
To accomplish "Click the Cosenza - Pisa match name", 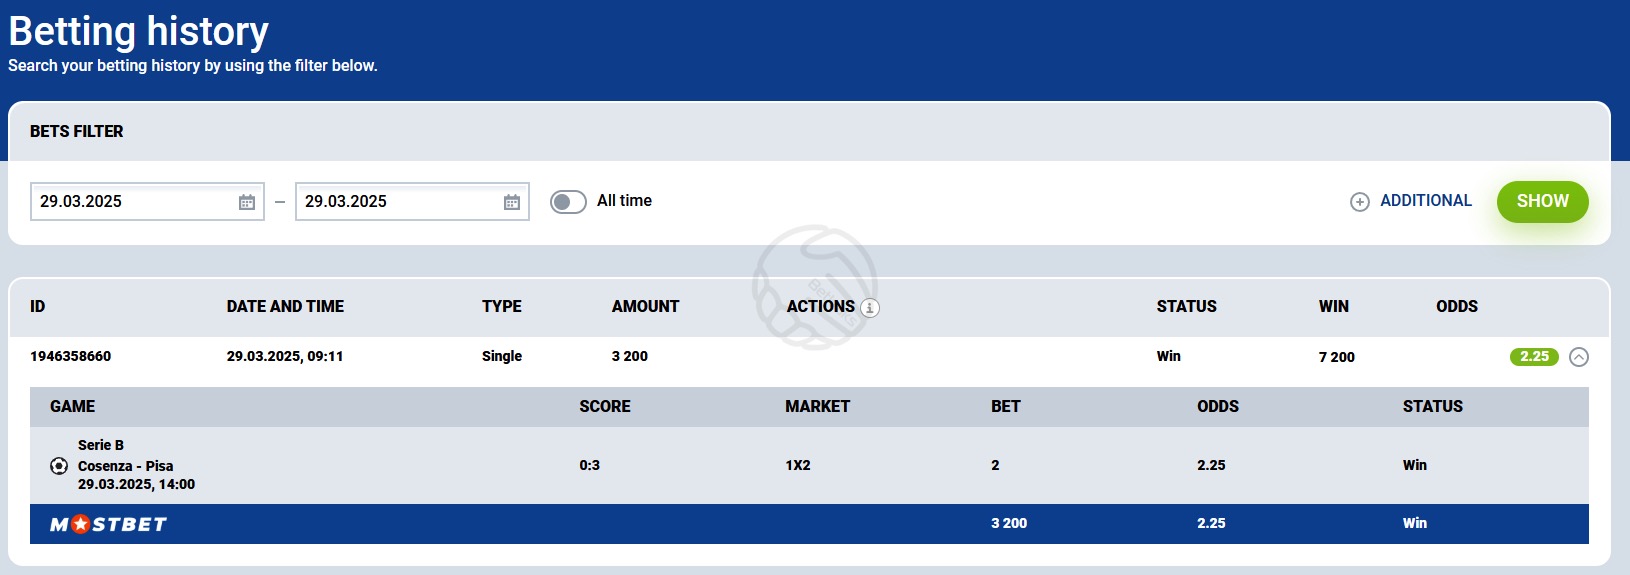I will click(x=126, y=466).
